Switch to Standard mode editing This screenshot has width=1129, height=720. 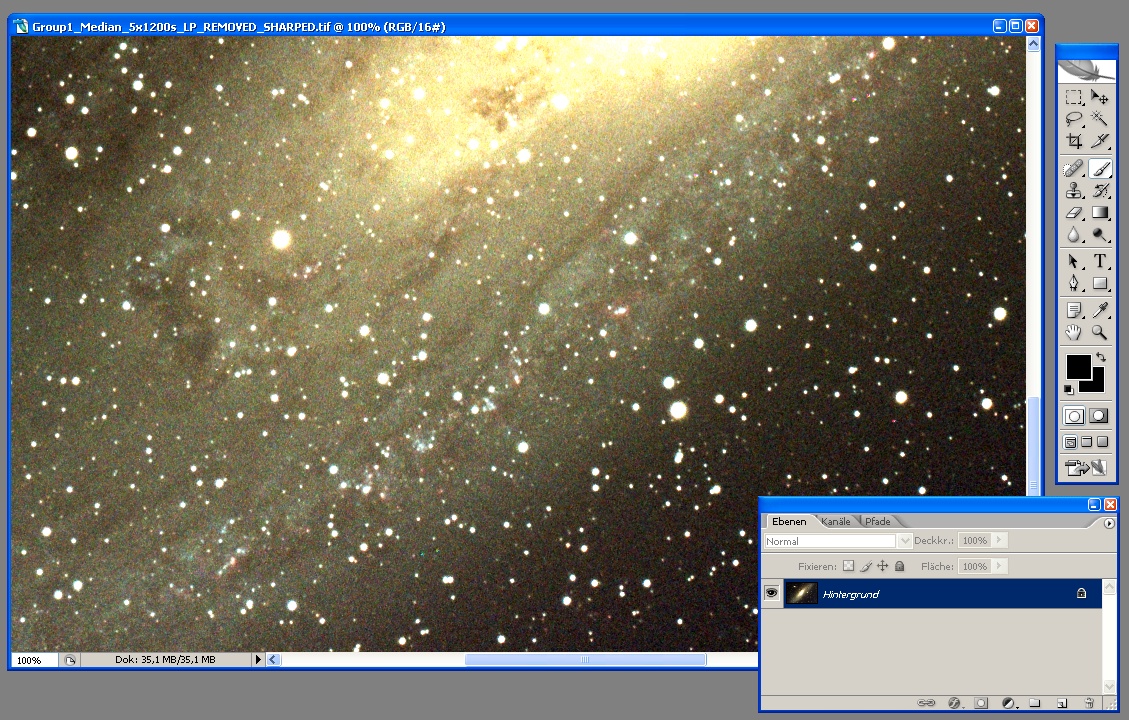[x=1074, y=416]
